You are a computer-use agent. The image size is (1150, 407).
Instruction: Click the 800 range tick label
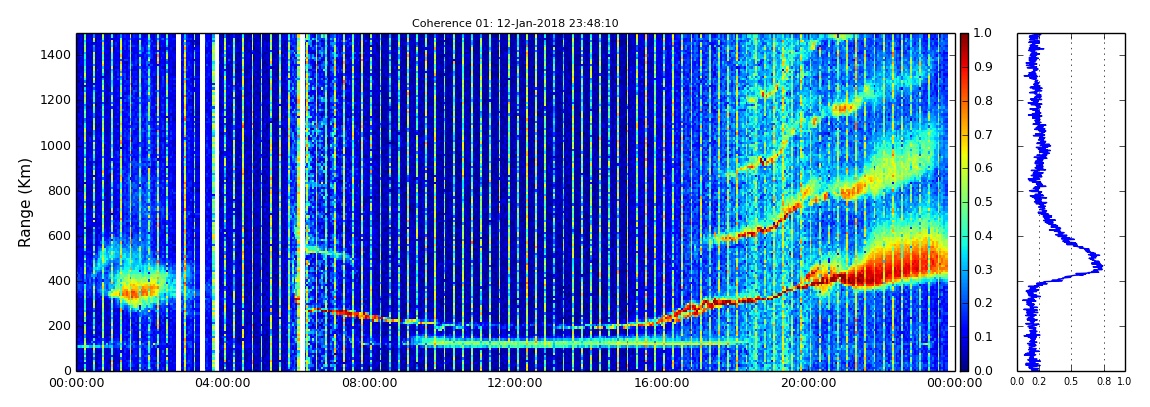59,191
